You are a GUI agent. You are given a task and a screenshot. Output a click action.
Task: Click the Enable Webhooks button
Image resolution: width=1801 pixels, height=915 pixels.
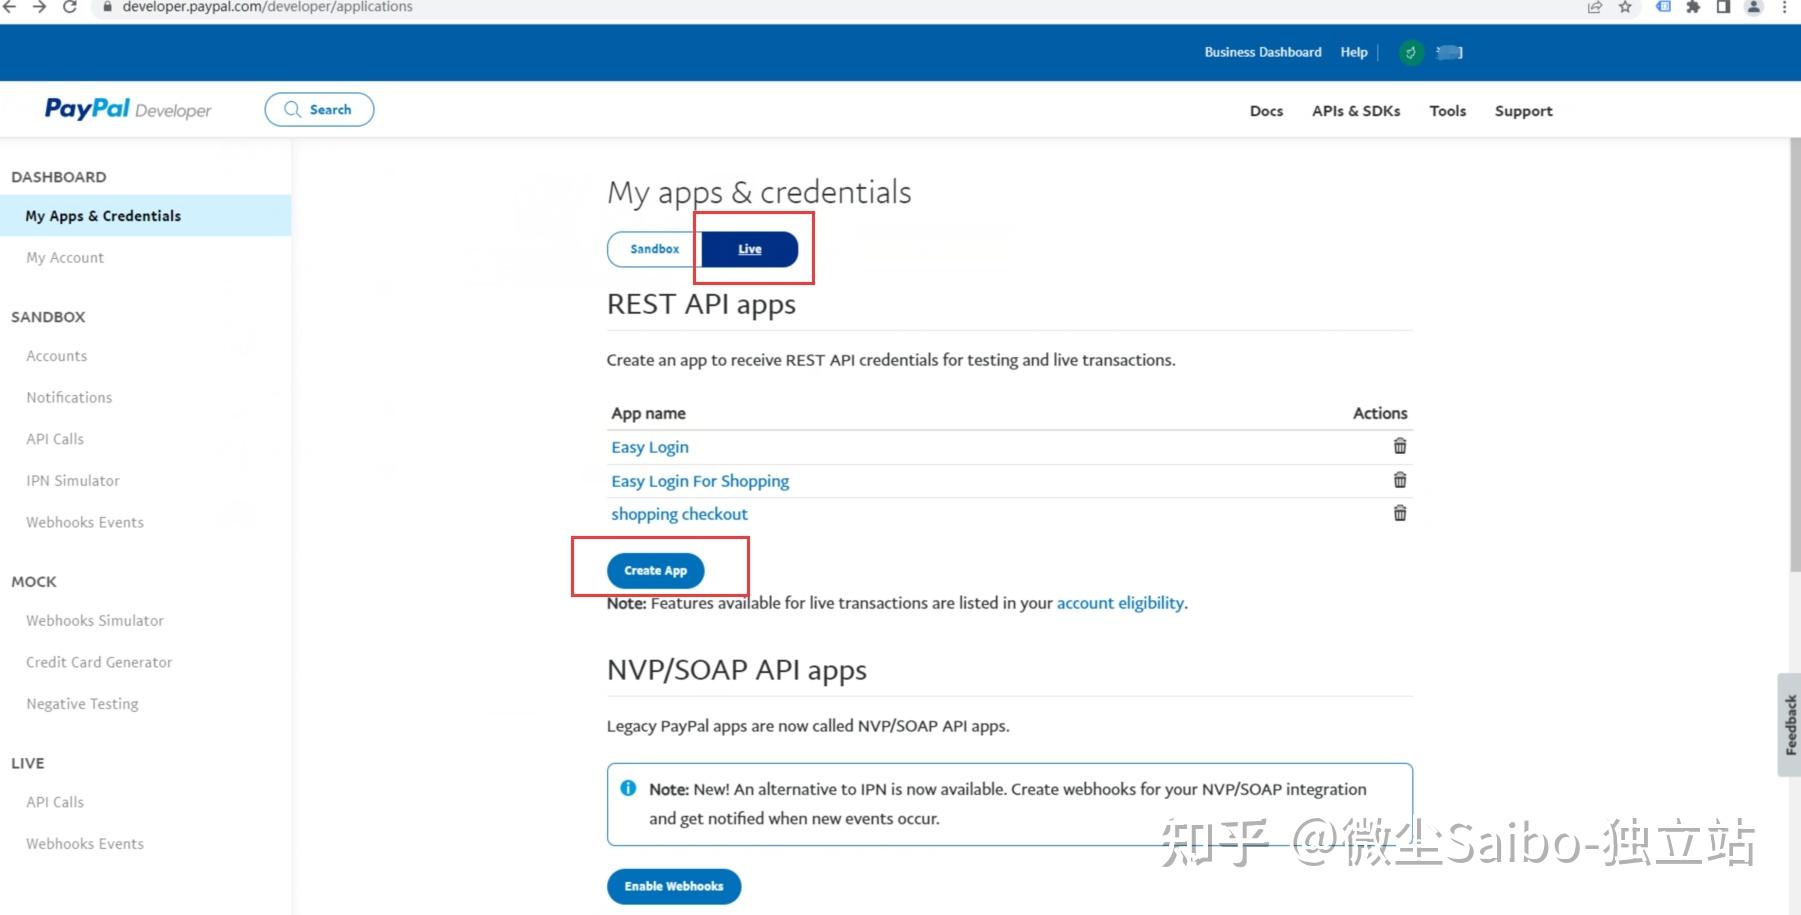pos(673,885)
